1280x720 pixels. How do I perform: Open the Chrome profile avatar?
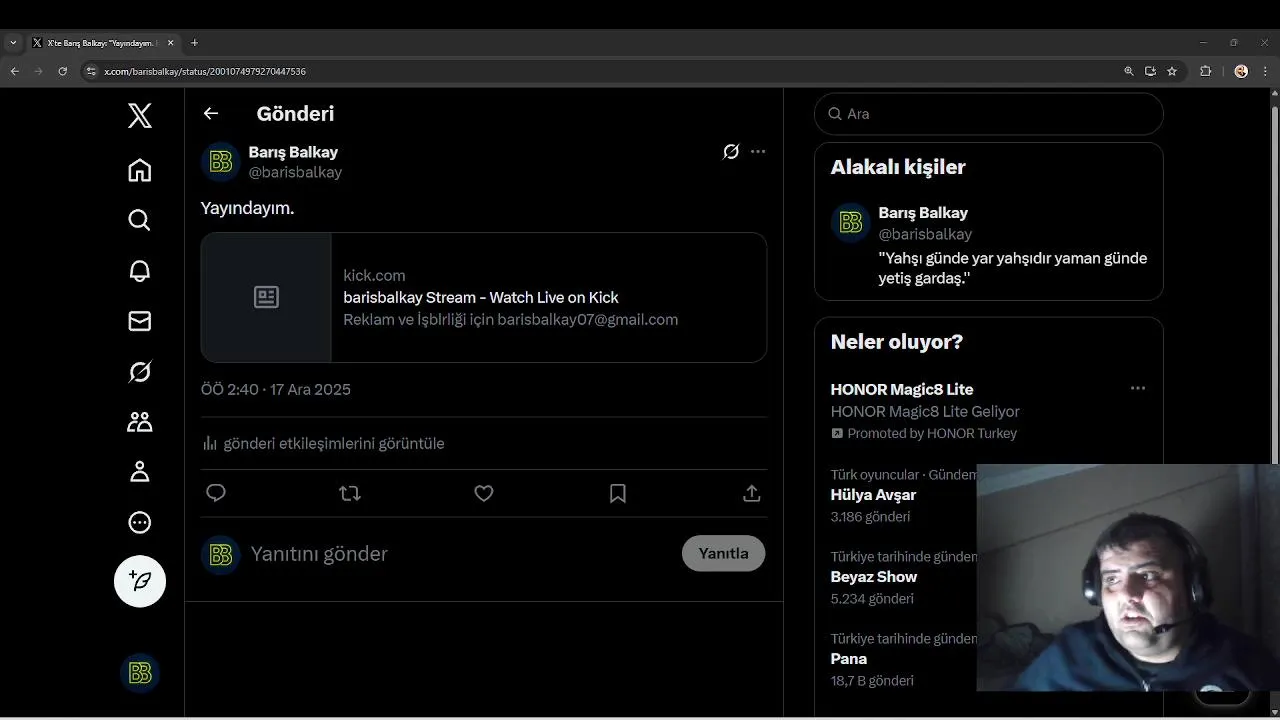1241,71
